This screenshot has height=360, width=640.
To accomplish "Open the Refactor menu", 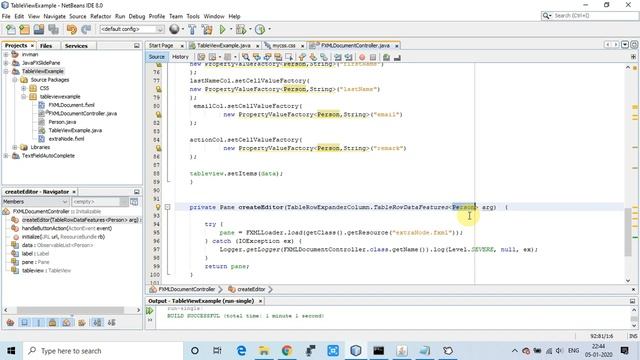I will [100, 16].
